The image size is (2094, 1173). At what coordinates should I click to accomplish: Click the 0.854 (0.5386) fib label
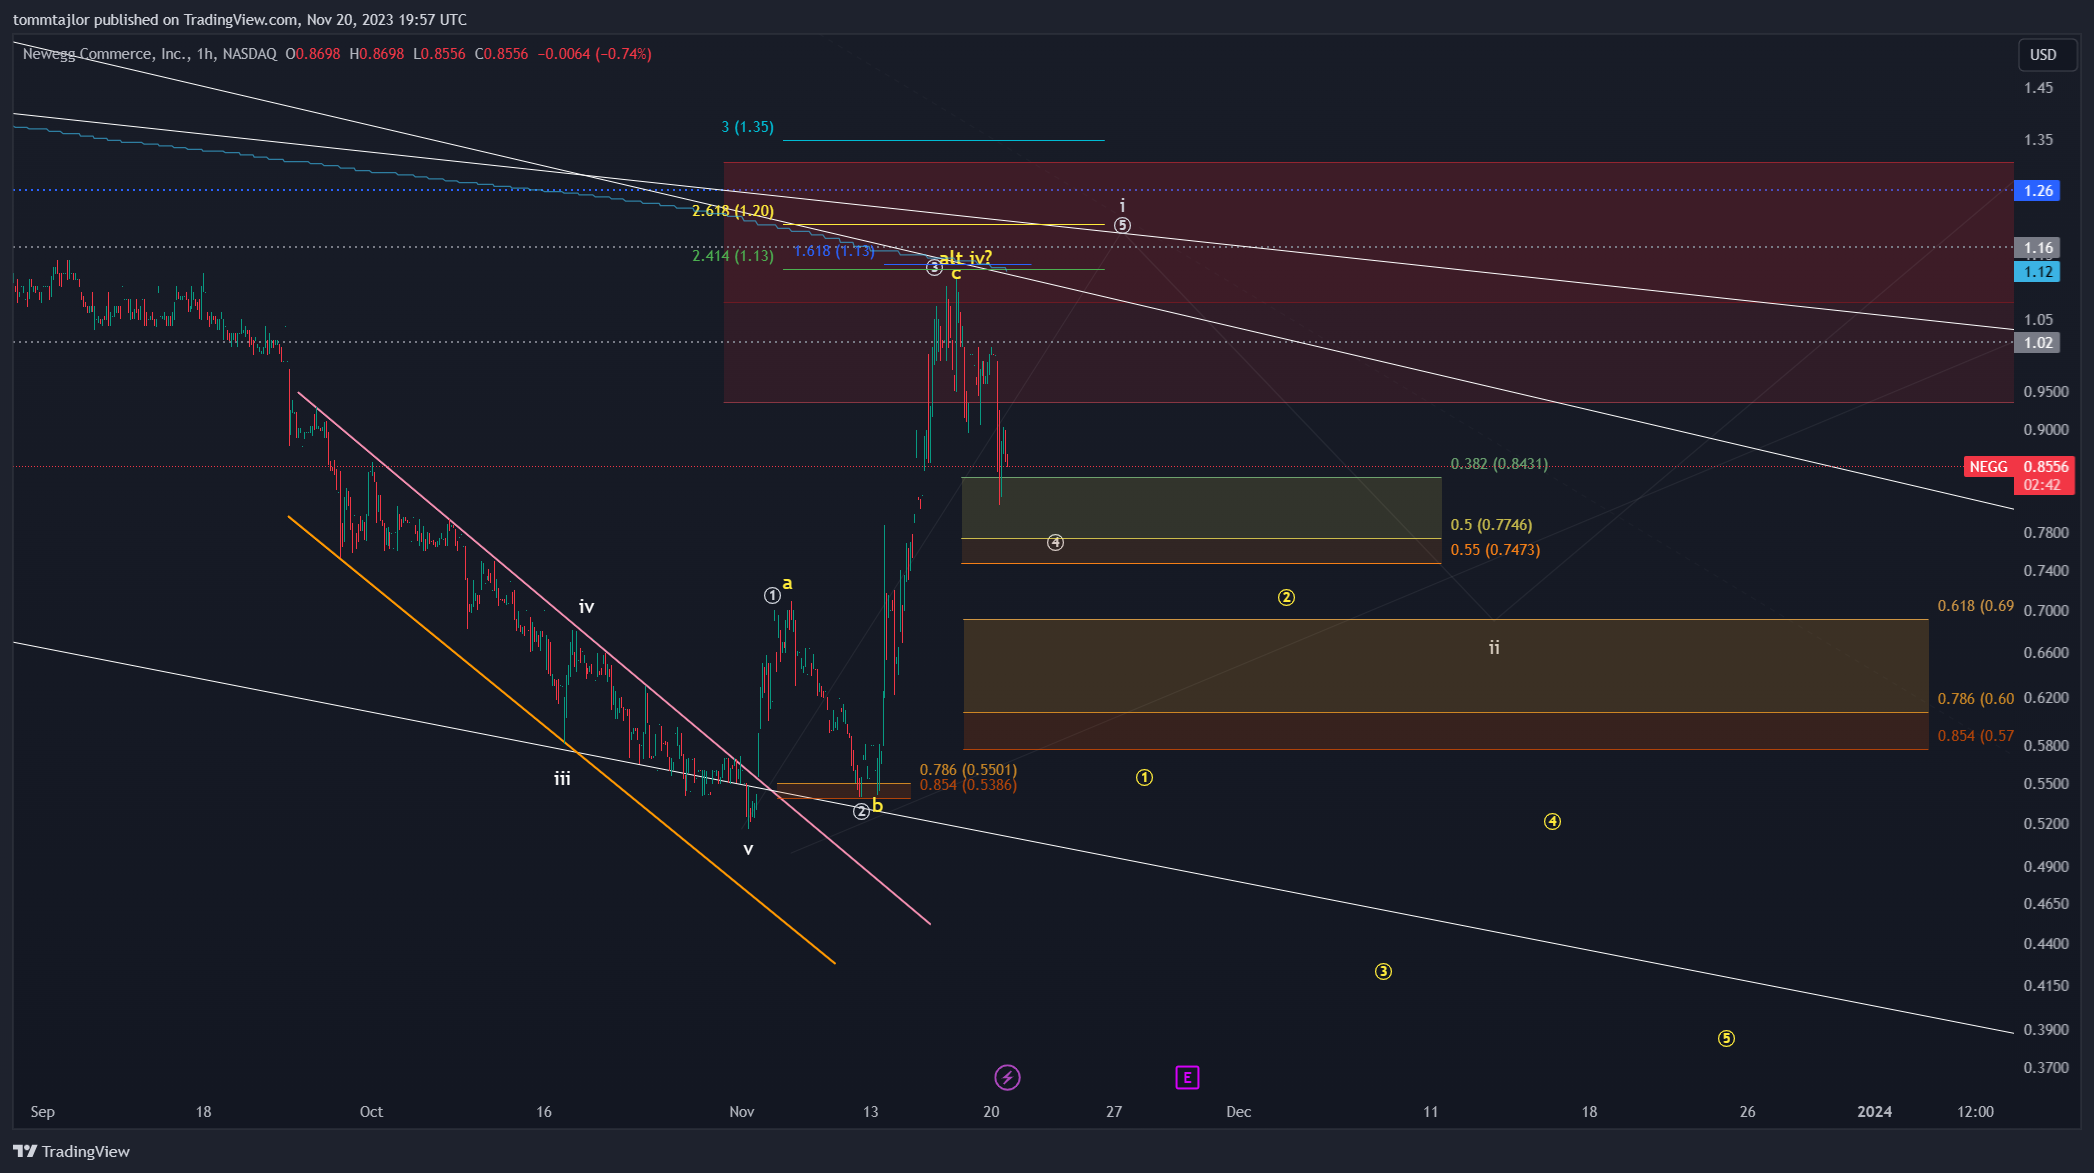968,784
